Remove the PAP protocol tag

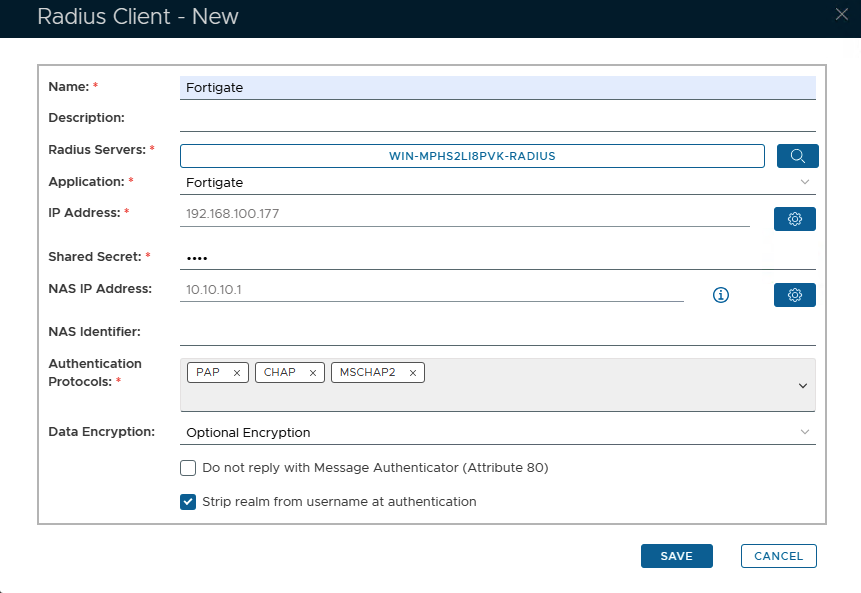tap(237, 373)
